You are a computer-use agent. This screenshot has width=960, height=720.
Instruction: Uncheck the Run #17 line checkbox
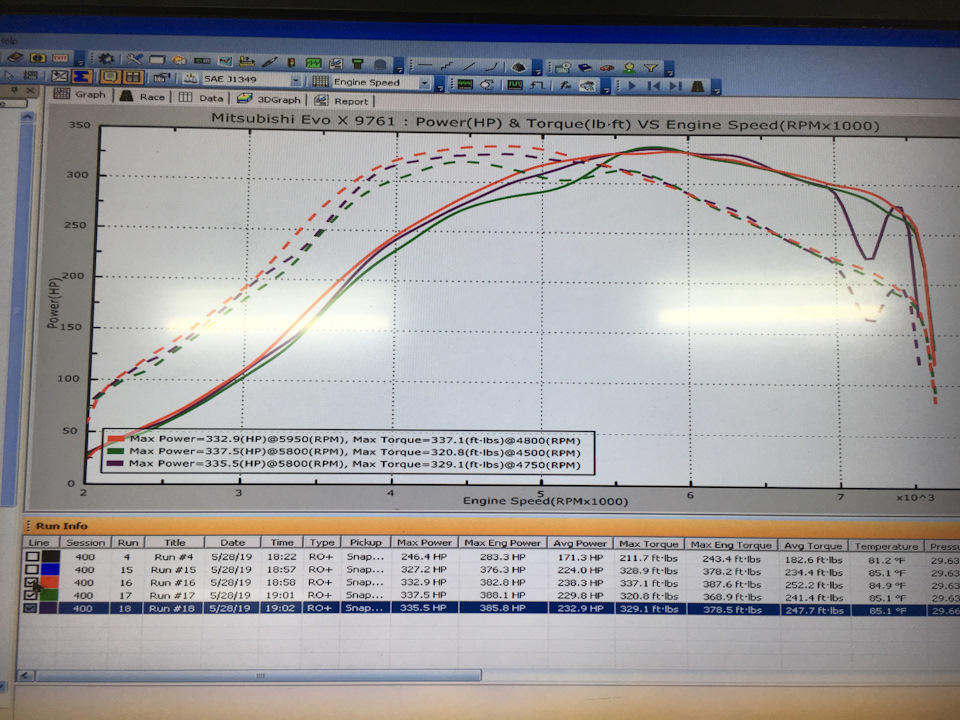[31, 595]
